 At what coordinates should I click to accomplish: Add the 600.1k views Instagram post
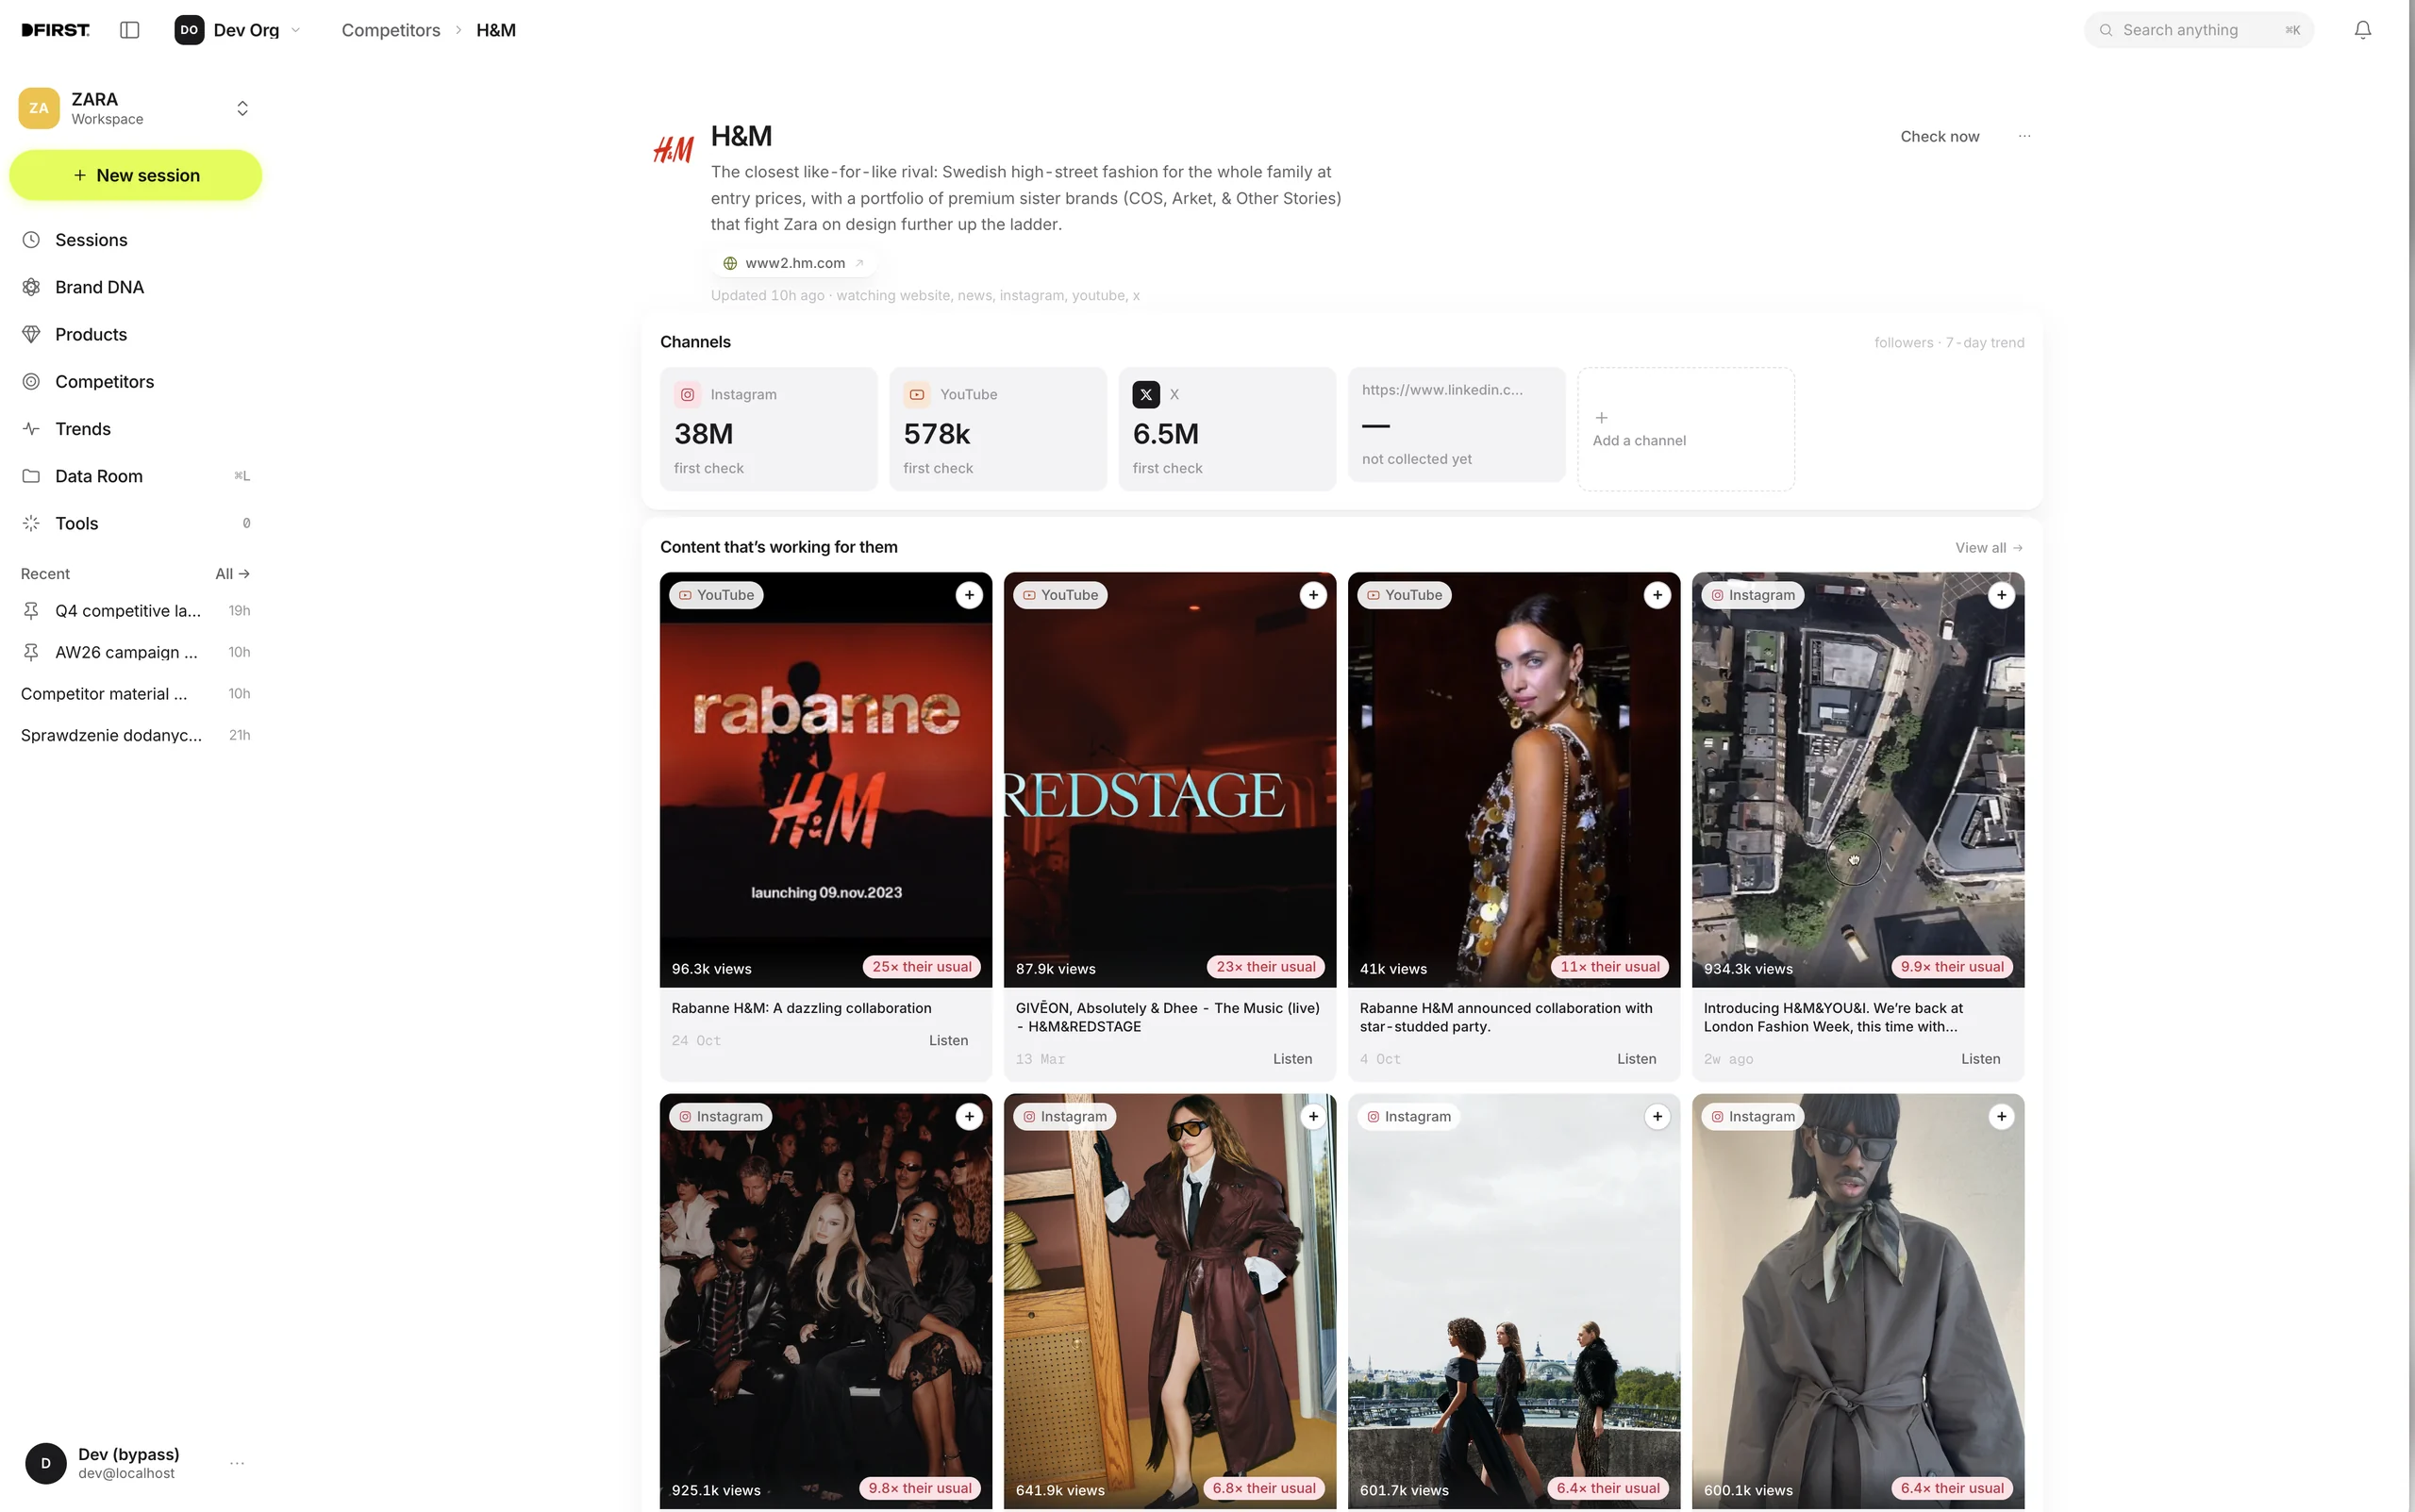point(2001,1116)
